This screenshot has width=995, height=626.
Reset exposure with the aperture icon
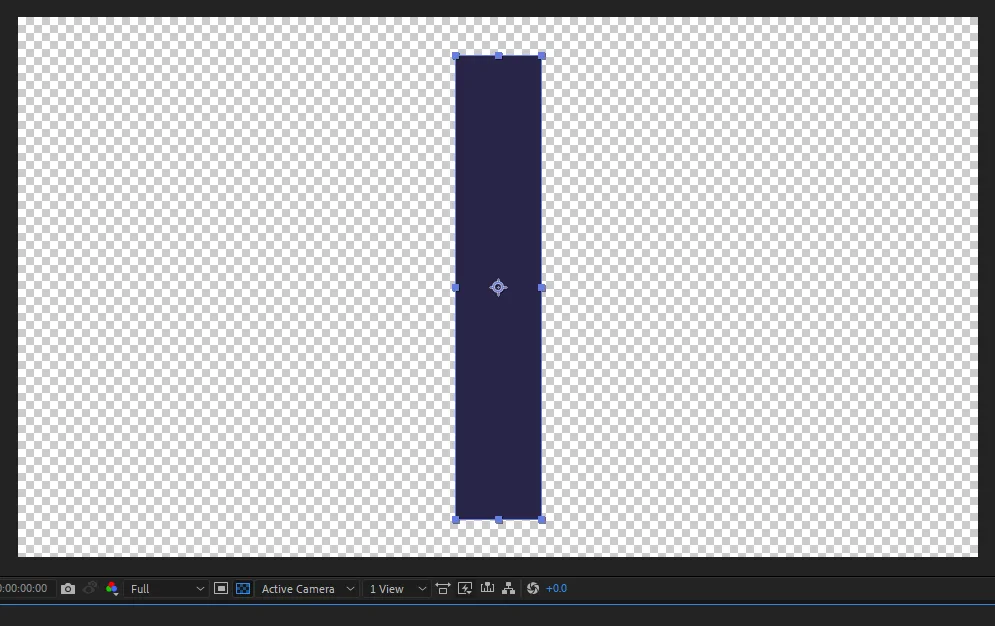pos(533,589)
